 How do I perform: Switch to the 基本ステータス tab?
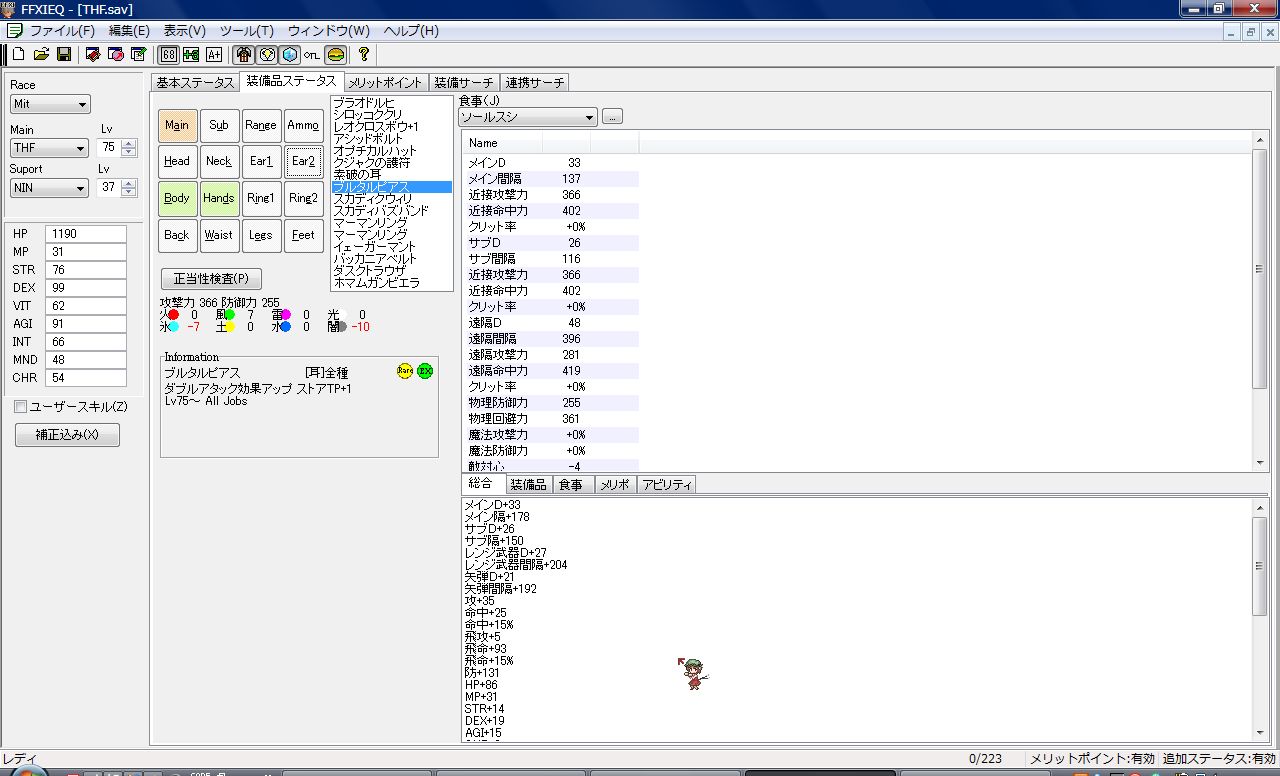pos(195,82)
